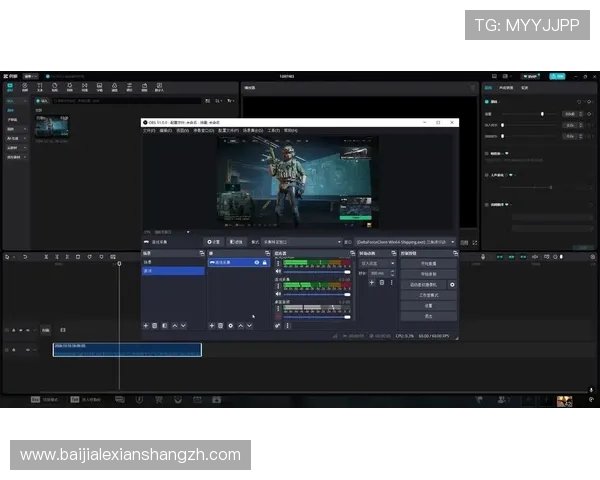The width and height of the screenshot is (600, 480).
Task: Click the eye icon on the OBS source row
Action: click(x=257, y=262)
